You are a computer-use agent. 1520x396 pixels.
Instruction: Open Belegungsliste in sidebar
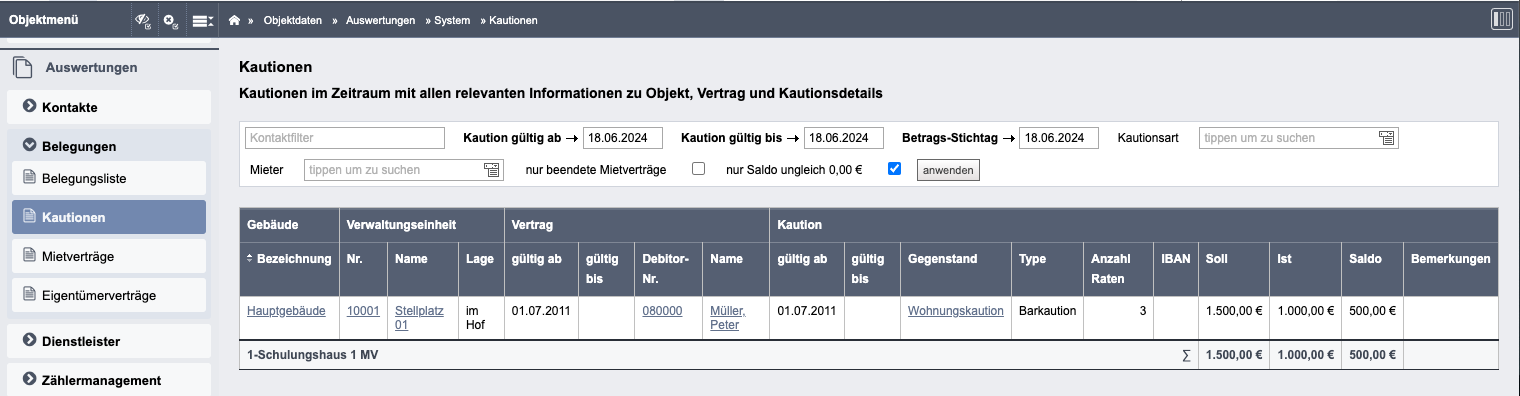109,178
